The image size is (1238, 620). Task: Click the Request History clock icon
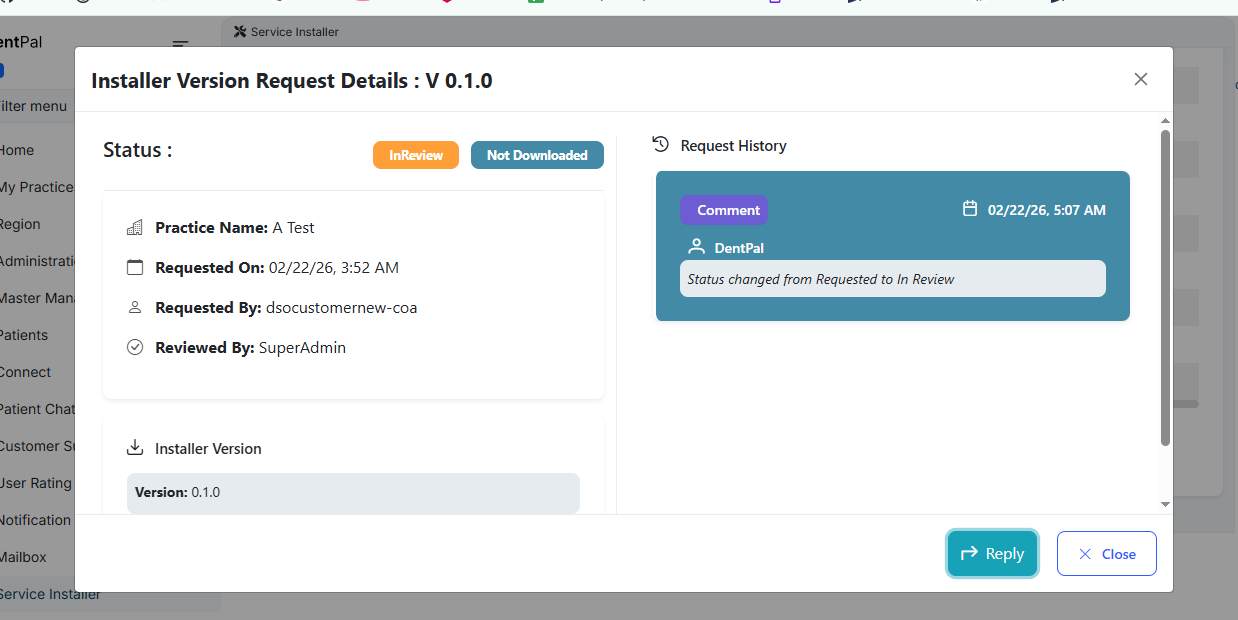[x=660, y=145]
